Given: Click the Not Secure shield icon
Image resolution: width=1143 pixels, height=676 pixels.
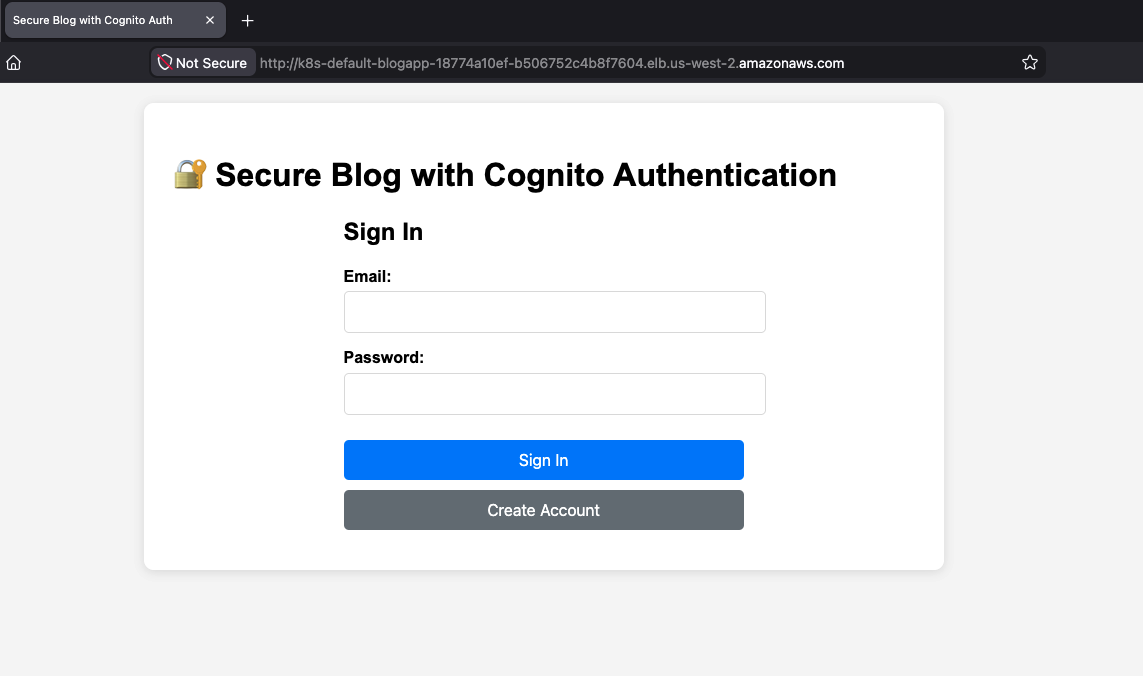Looking at the screenshot, I should click(x=165, y=63).
